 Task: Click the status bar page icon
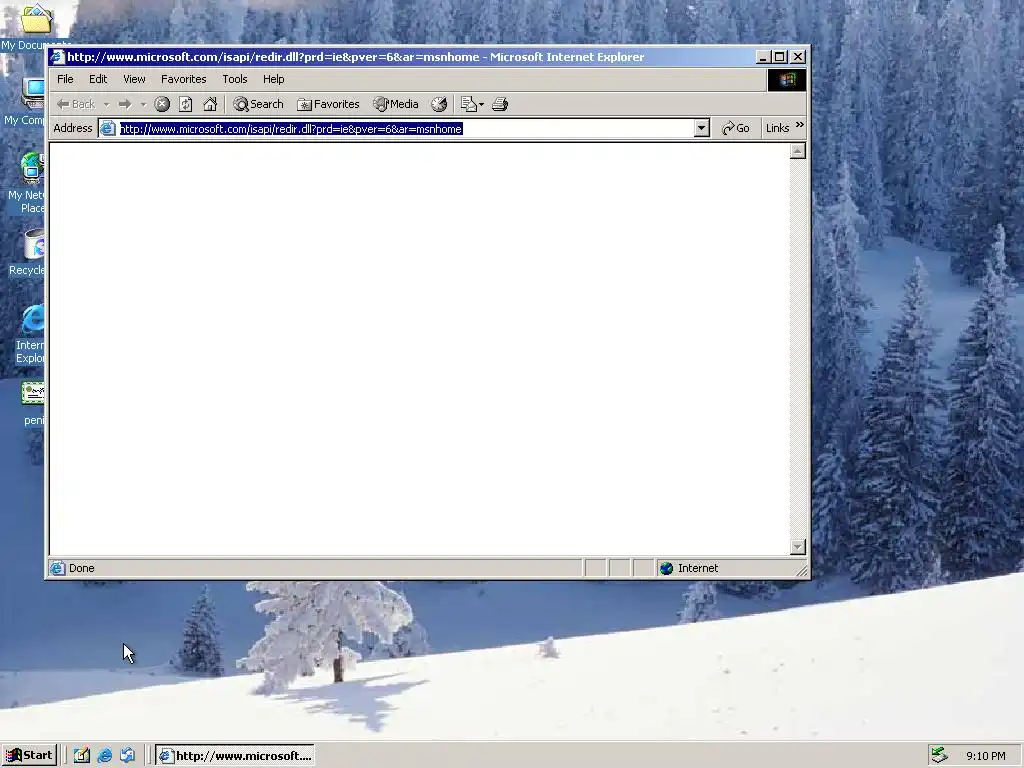58,568
